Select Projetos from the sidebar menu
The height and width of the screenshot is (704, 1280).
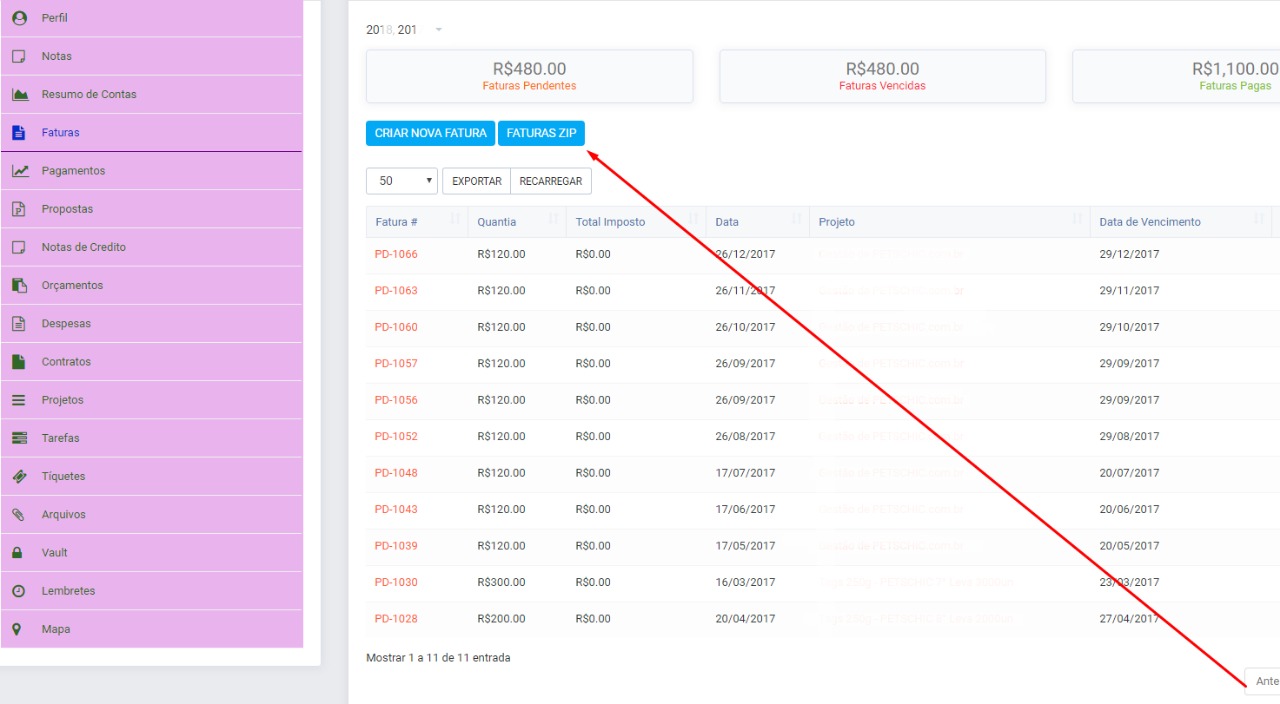(x=62, y=400)
